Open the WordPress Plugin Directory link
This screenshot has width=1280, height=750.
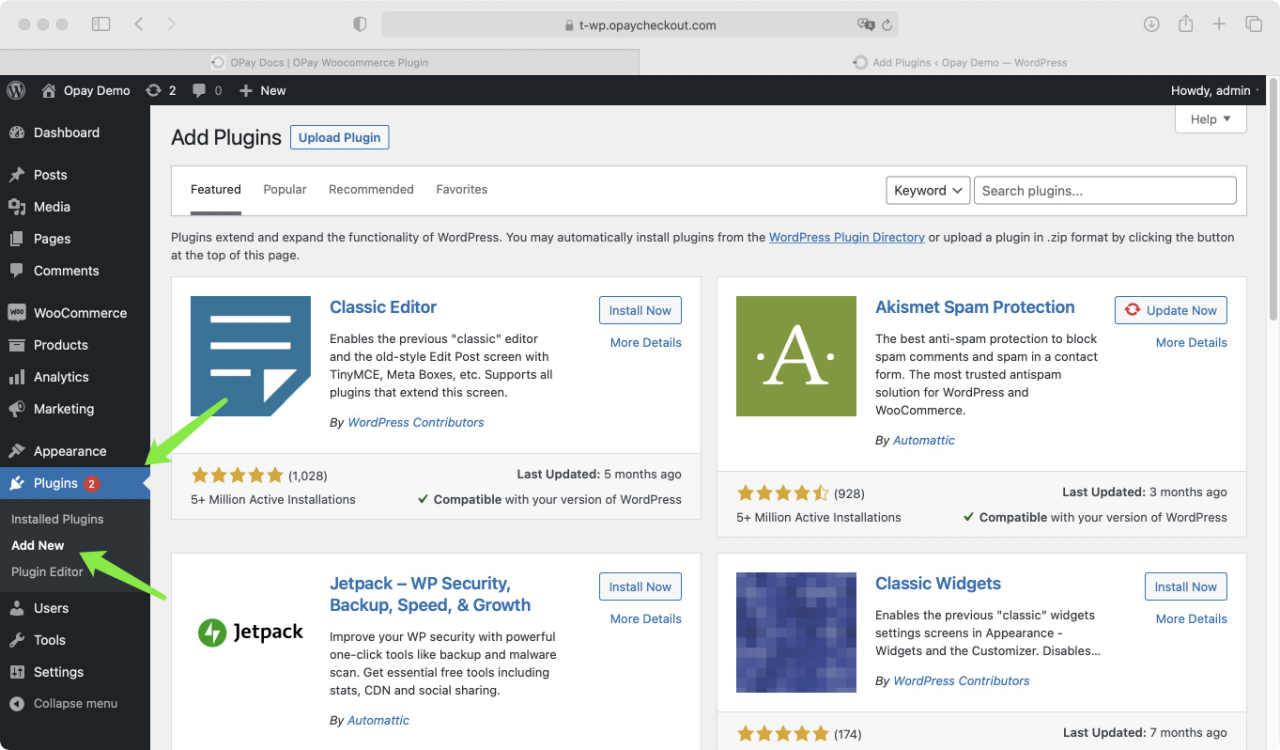tap(847, 237)
